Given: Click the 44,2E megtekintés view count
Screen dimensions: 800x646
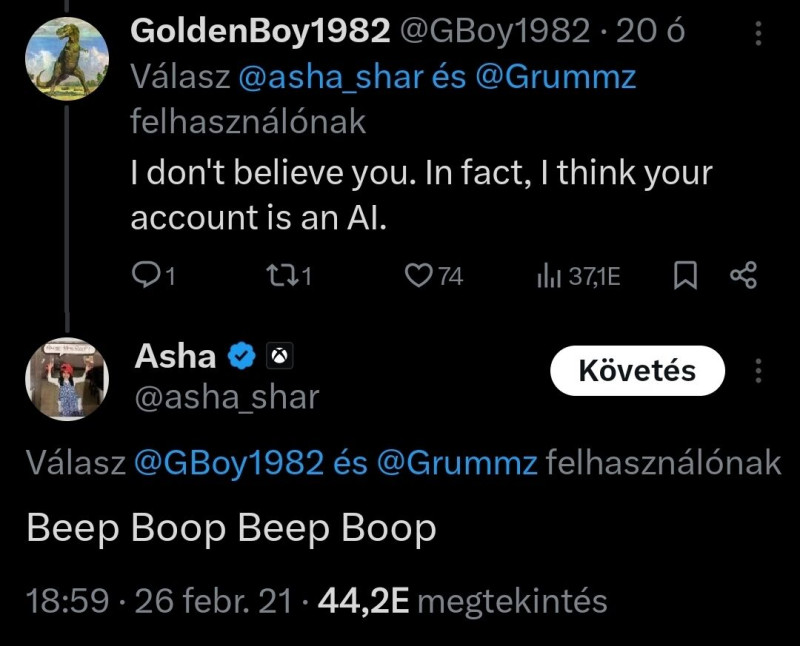Looking at the screenshot, I should tap(462, 601).
